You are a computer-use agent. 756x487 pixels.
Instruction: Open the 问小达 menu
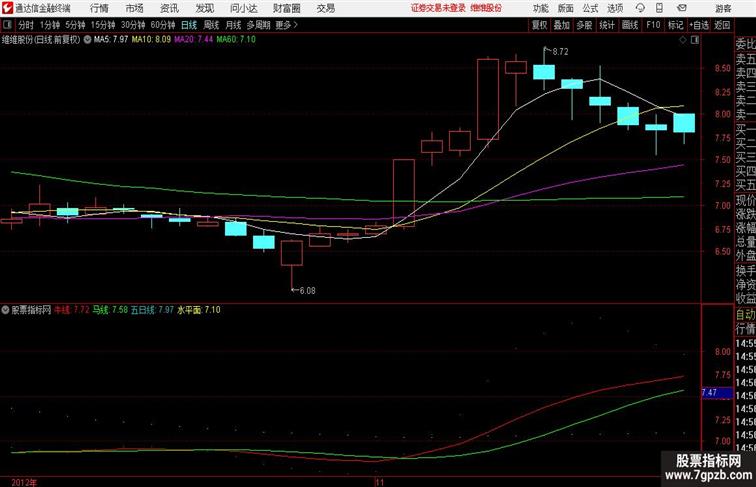tap(243, 8)
